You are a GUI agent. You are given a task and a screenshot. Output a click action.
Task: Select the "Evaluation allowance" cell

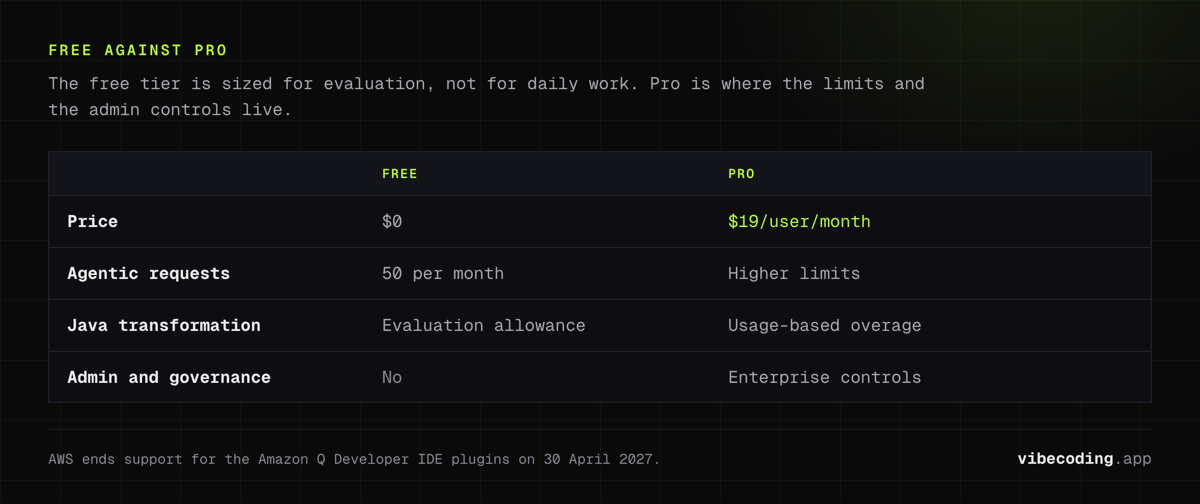[x=484, y=325]
